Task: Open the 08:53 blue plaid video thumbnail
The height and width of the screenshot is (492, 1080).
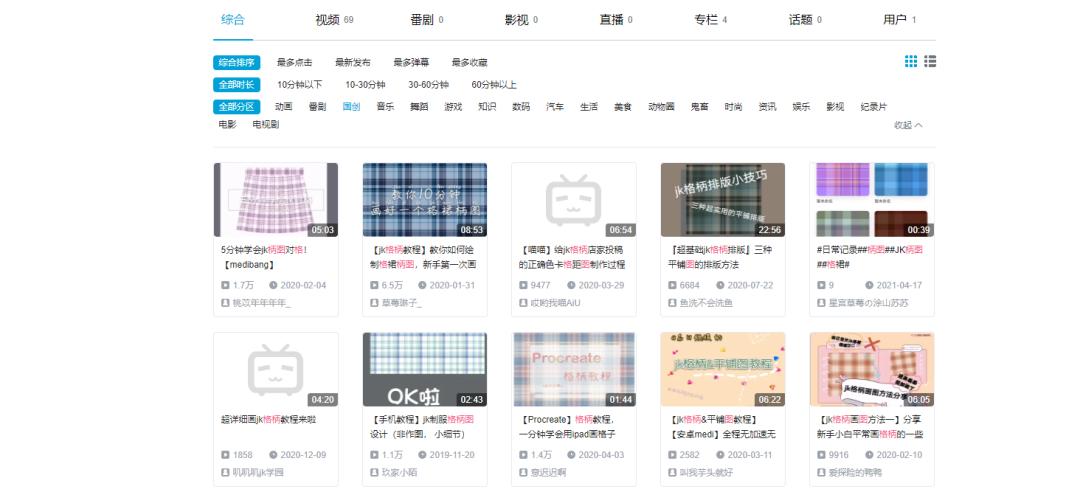Action: (425, 200)
